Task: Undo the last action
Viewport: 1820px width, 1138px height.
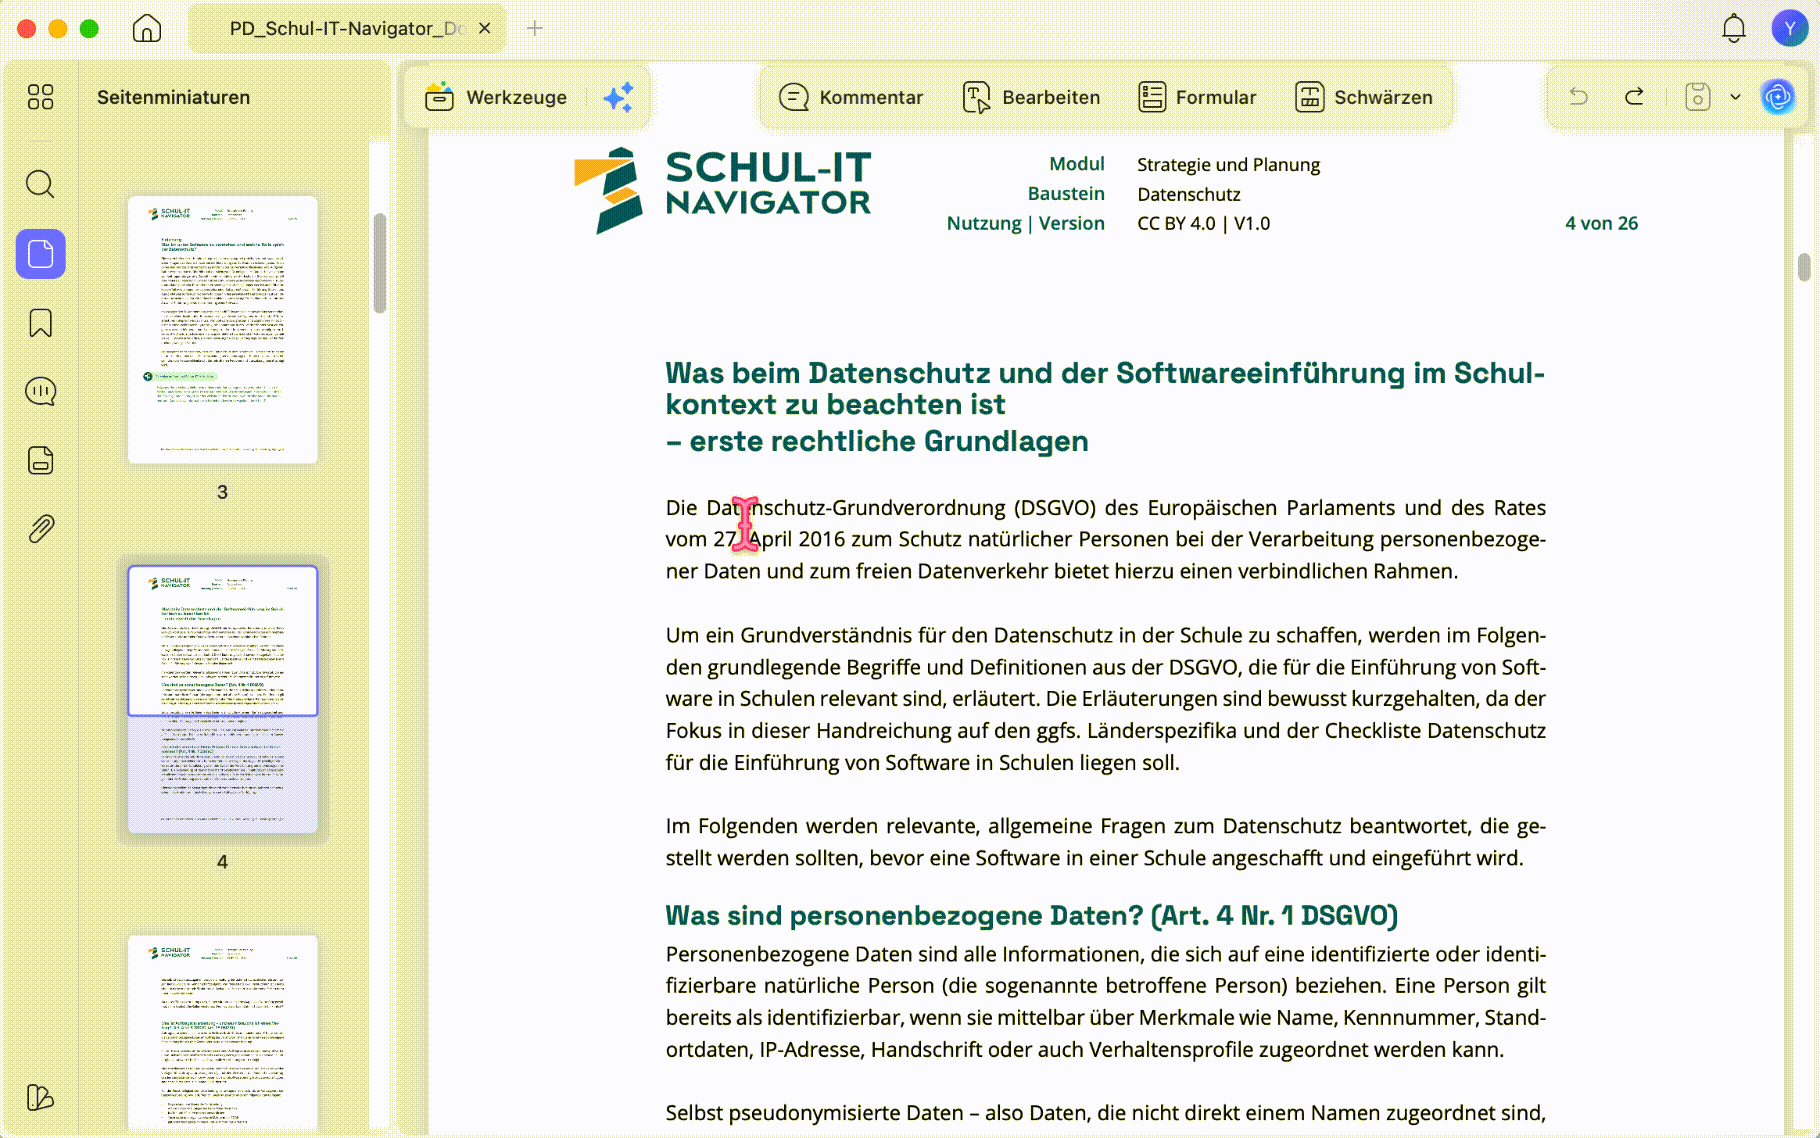Action: 1579,97
